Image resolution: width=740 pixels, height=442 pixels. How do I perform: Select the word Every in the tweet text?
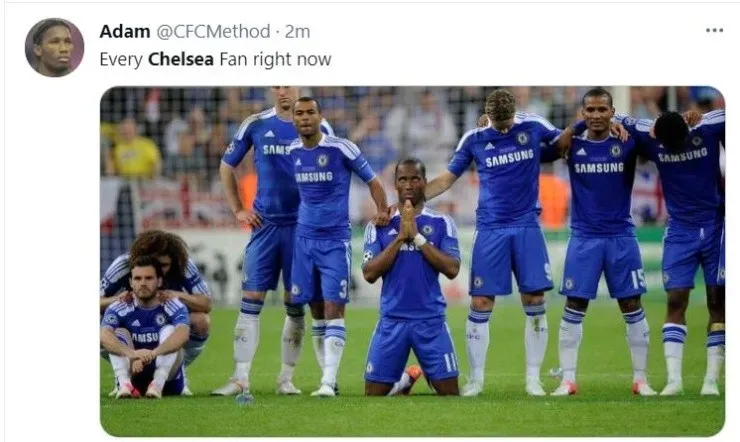121,60
